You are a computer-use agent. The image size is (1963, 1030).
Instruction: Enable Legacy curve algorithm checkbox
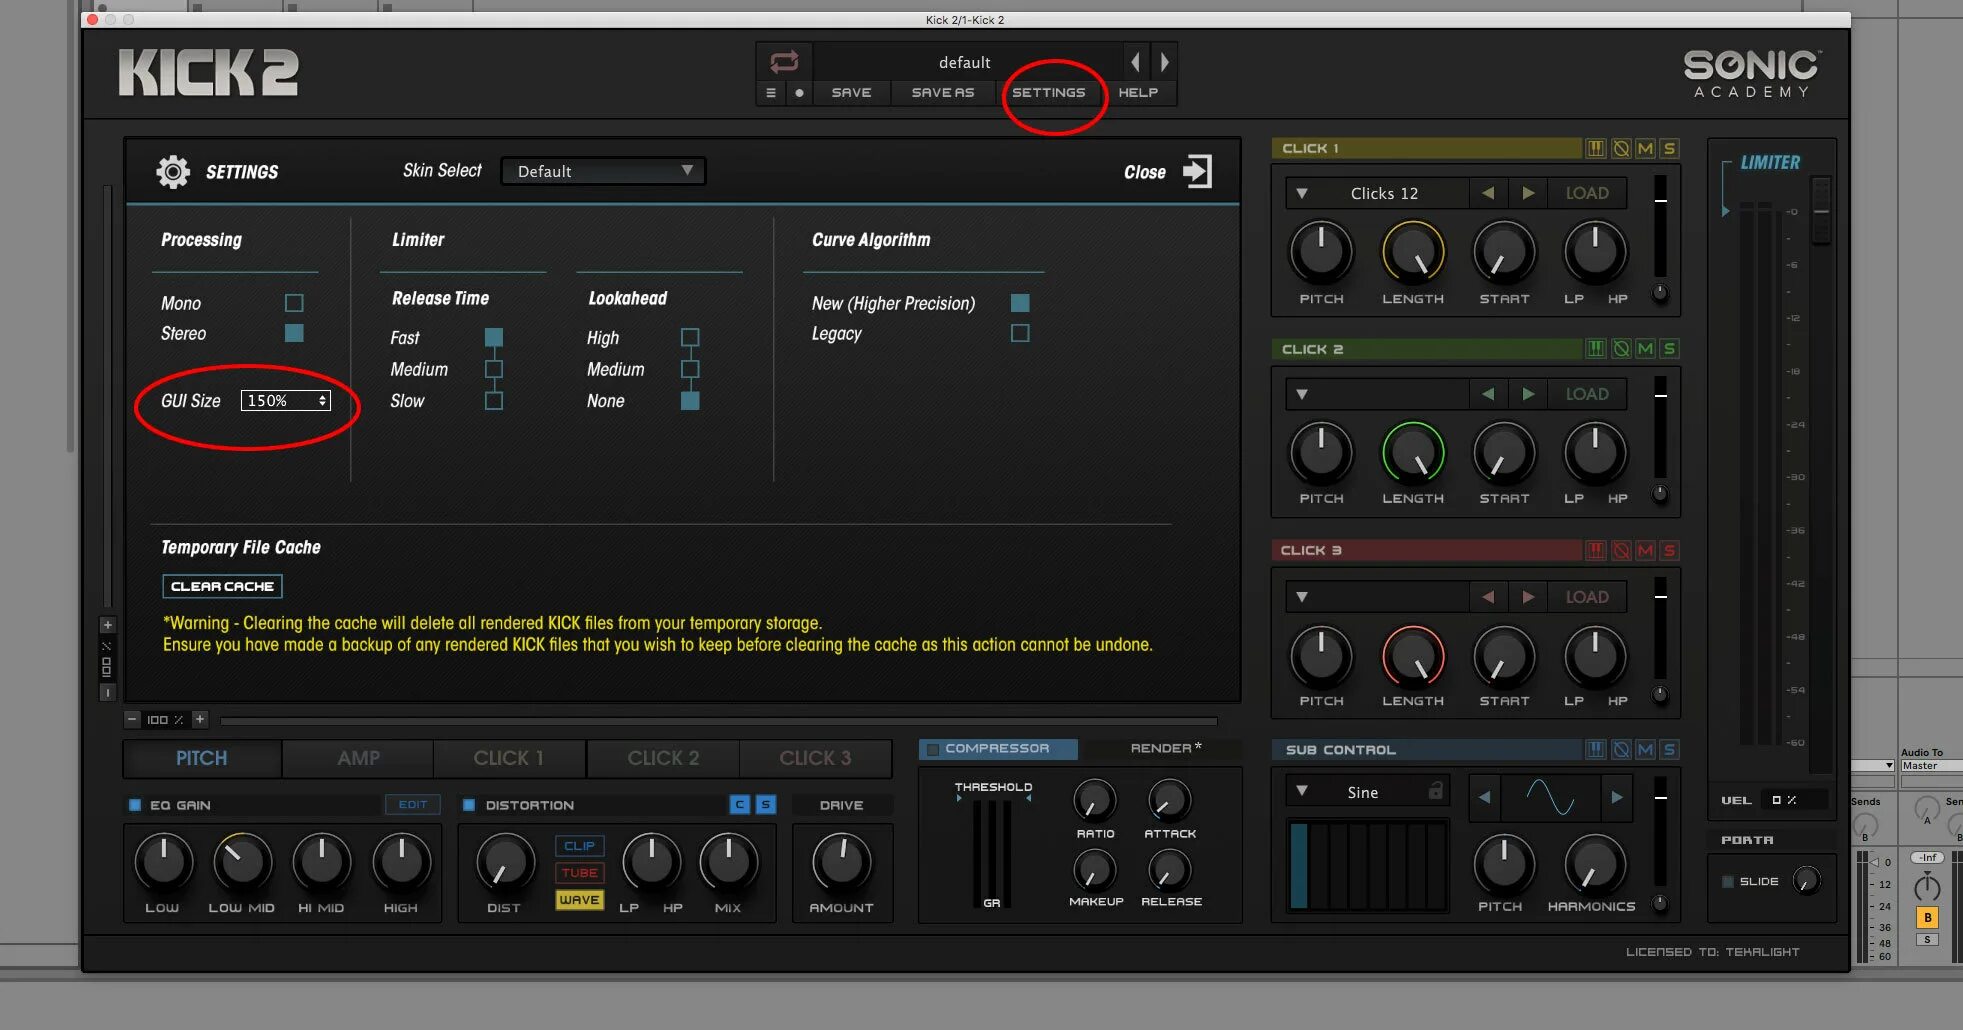pyautogui.click(x=1020, y=333)
